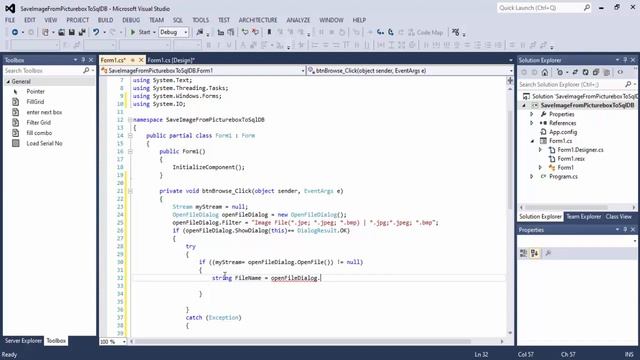The width and height of the screenshot is (640, 360).
Task: Collapse the Form1.cs node in Solution Explorer
Action: [x=532, y=141]
